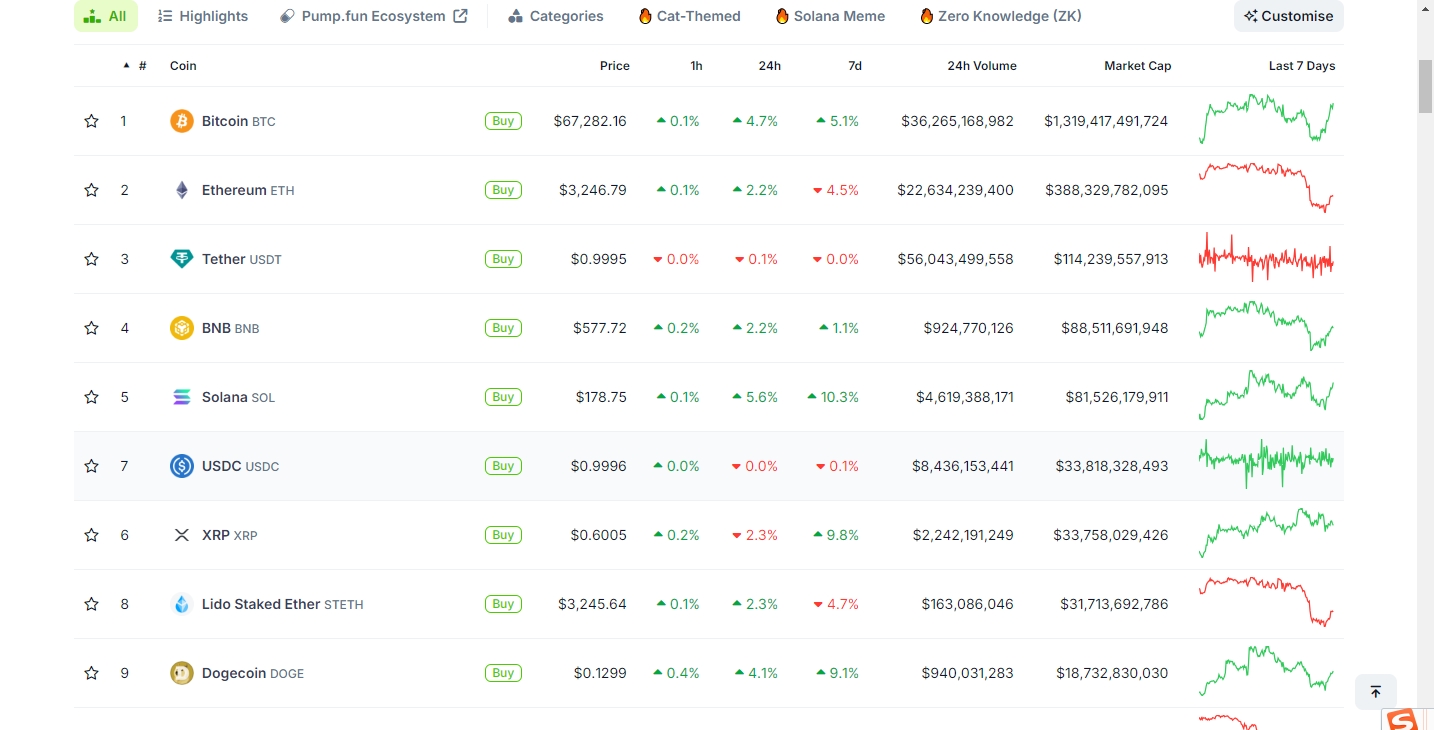The height and width of the screenshot is (730, 1434).
Task: Sort table by Coin column
Action: [183, 66]
